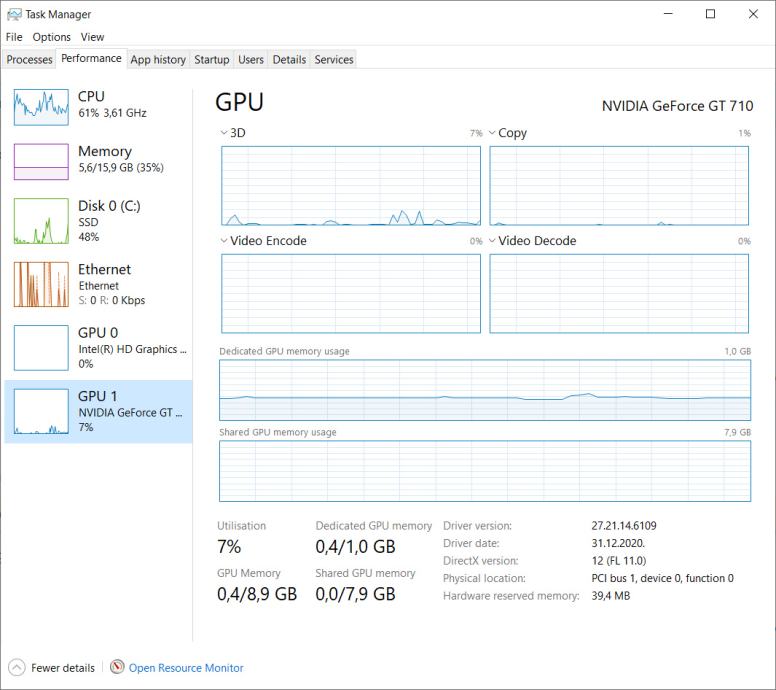Change the Video Decode engine dropdown
This screenshot has height=690, width=776.
[493, 241]
